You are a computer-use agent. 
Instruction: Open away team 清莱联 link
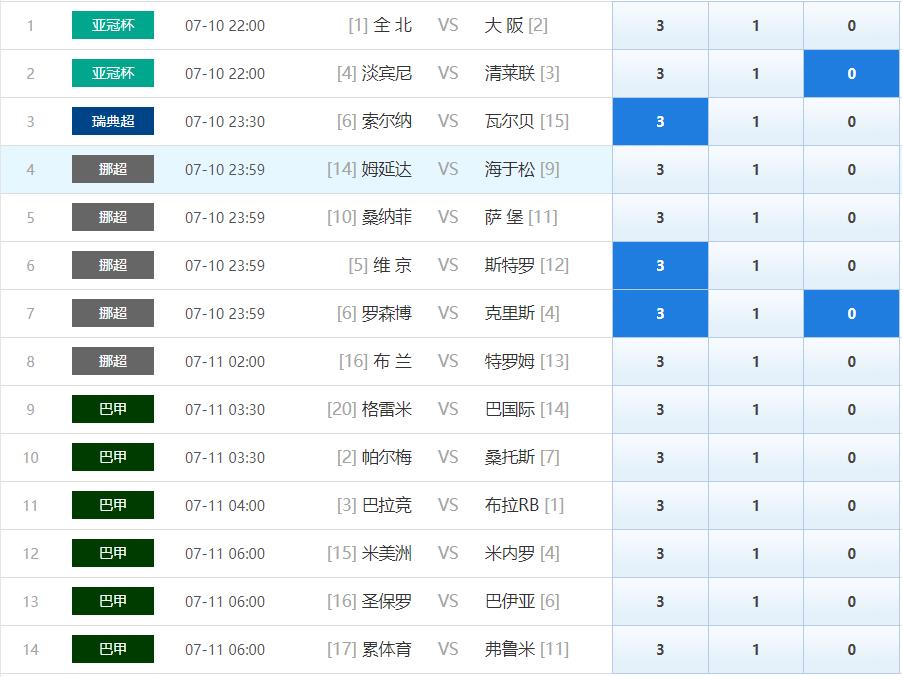[510, 73]
